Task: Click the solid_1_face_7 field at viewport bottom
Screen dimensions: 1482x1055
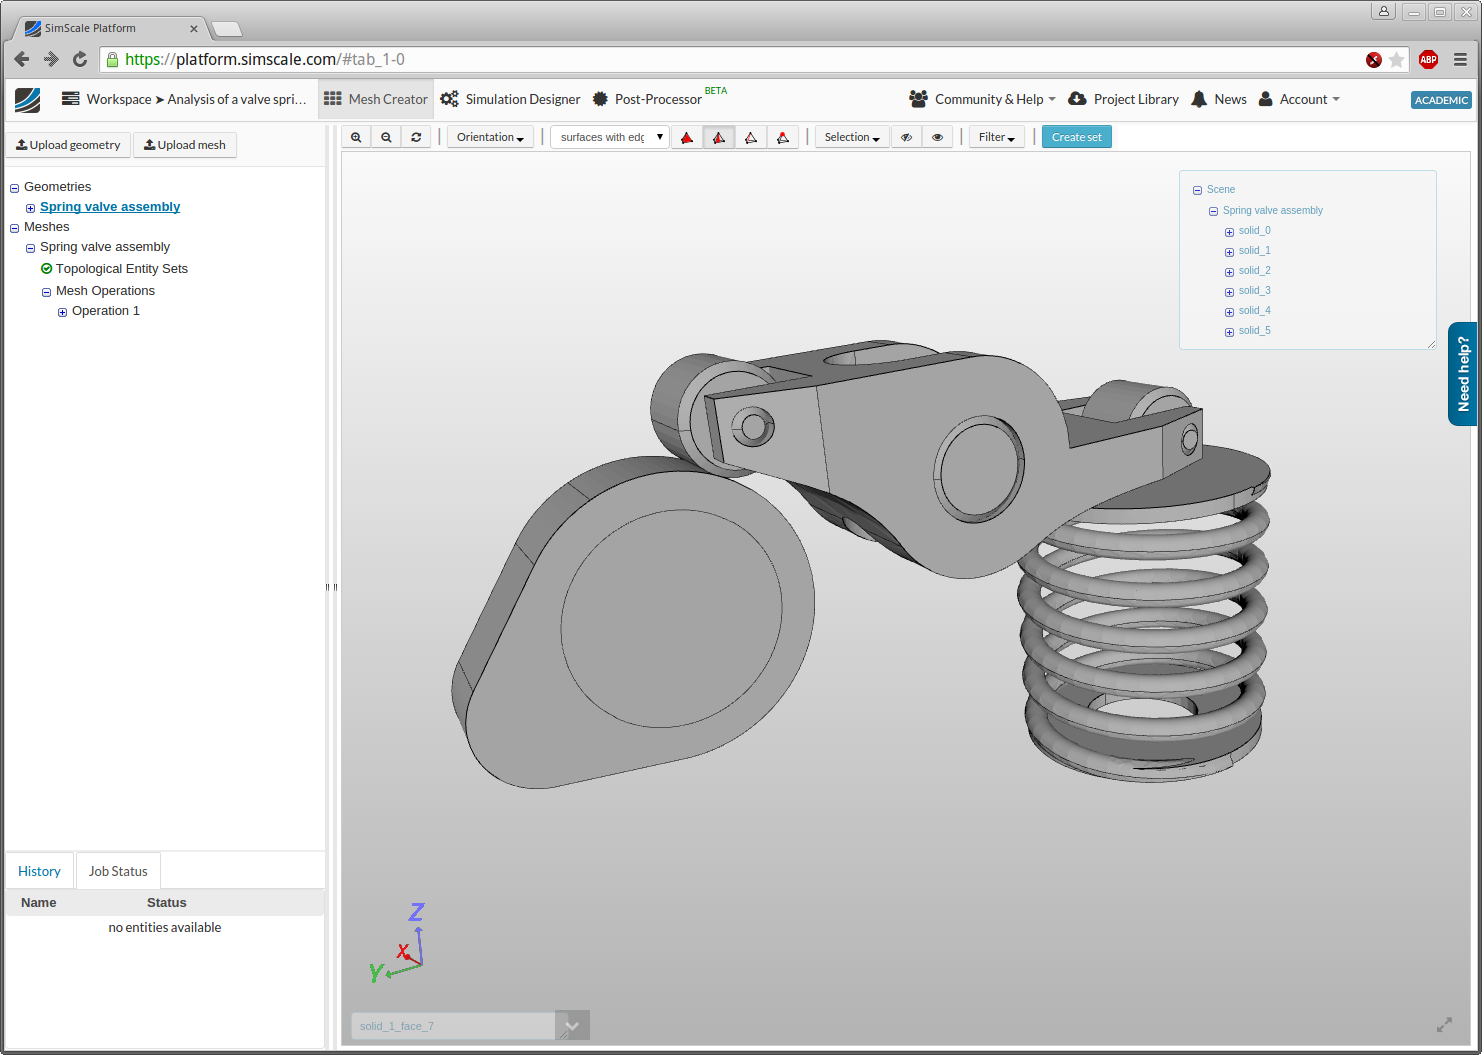Action: coord(453,1025)
